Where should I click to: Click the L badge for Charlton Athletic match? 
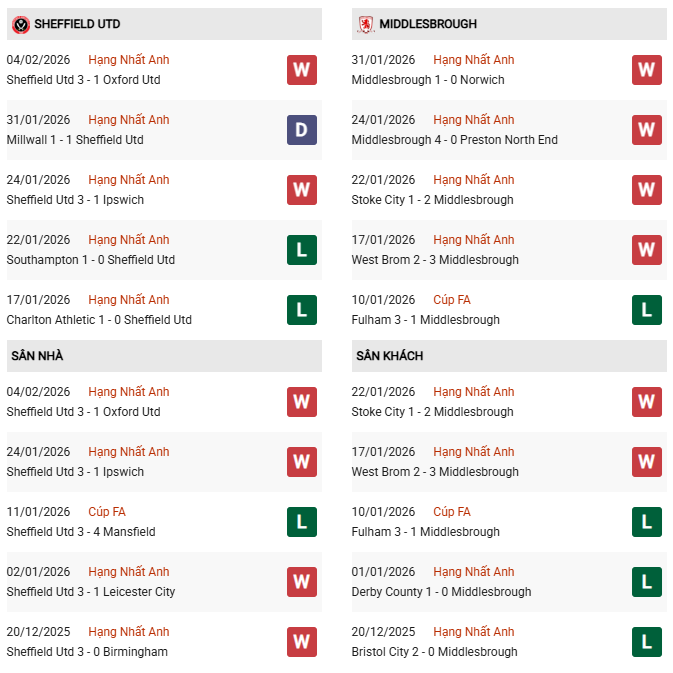tap(302, 310)
